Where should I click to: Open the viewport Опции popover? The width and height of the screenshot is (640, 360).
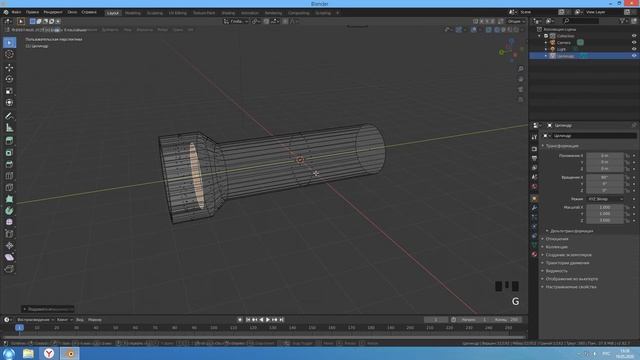(x=516, y=21)
